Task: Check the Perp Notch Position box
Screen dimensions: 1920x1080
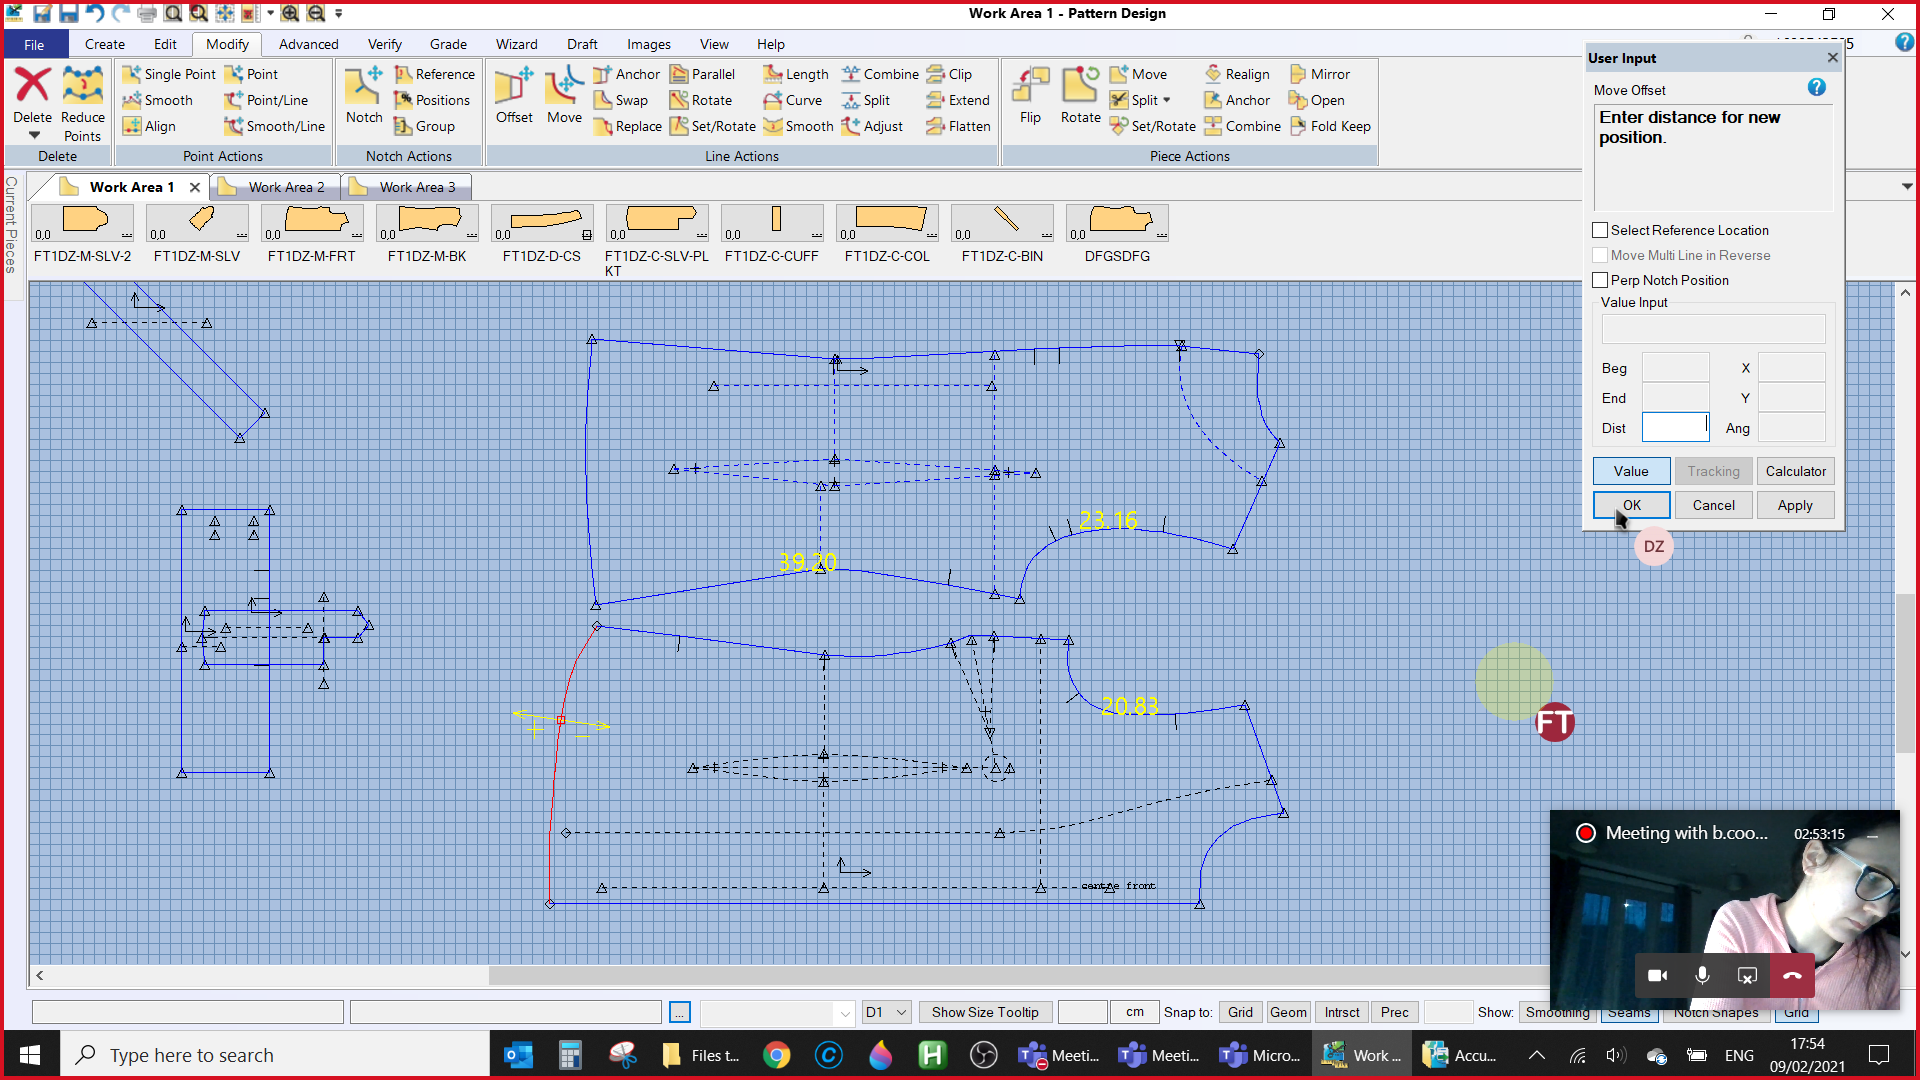Action: [x=1600, y=280]
